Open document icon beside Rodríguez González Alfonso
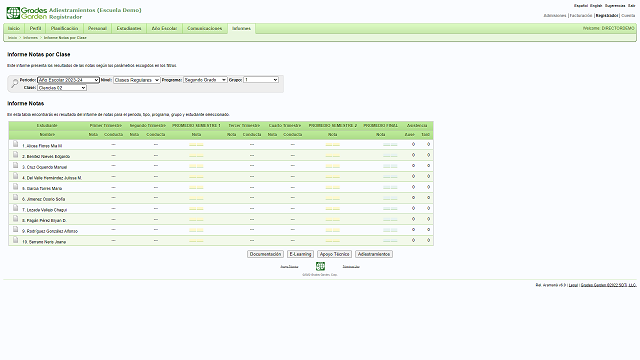The image size is (640, 360). [x=16, y=229]
